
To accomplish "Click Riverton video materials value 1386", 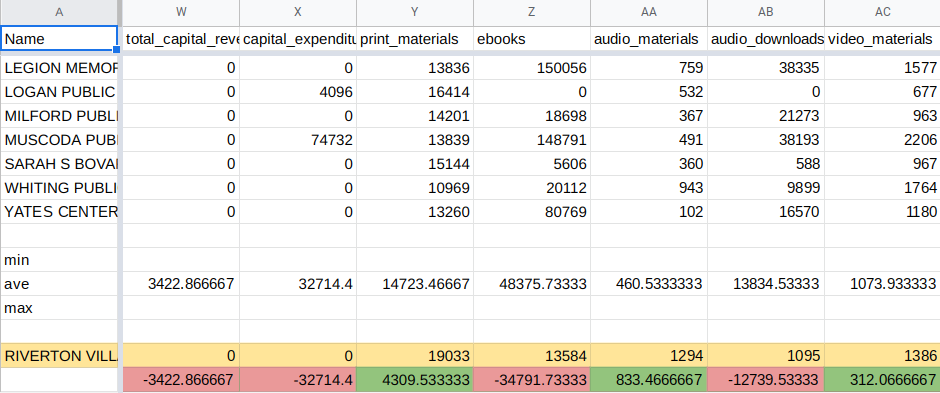I will 882,356.
